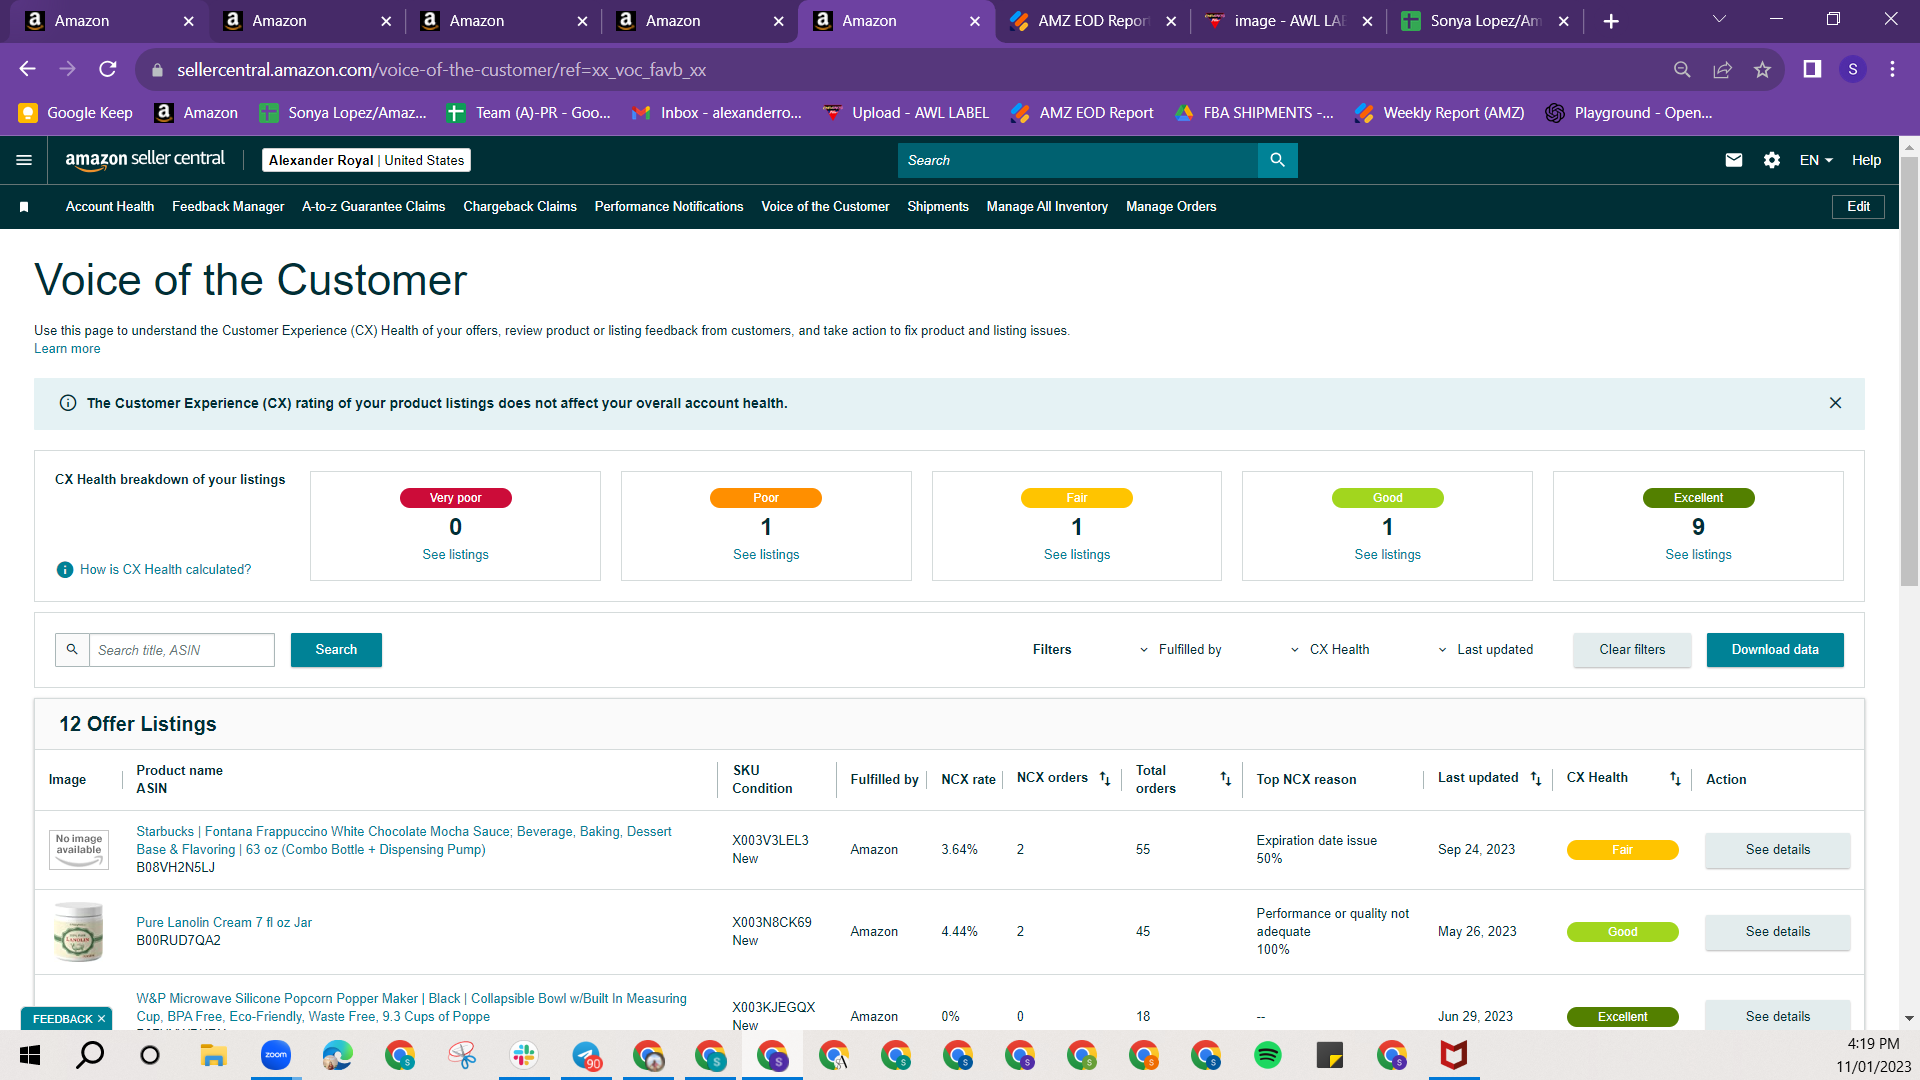1920x1080 pixels.
Task: Click the search magnifier button in header
Action: [1277, 160]
